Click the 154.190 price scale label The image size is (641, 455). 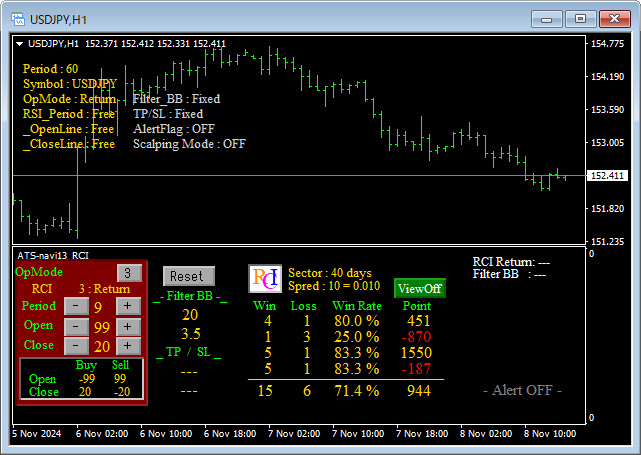click(607, 76)
